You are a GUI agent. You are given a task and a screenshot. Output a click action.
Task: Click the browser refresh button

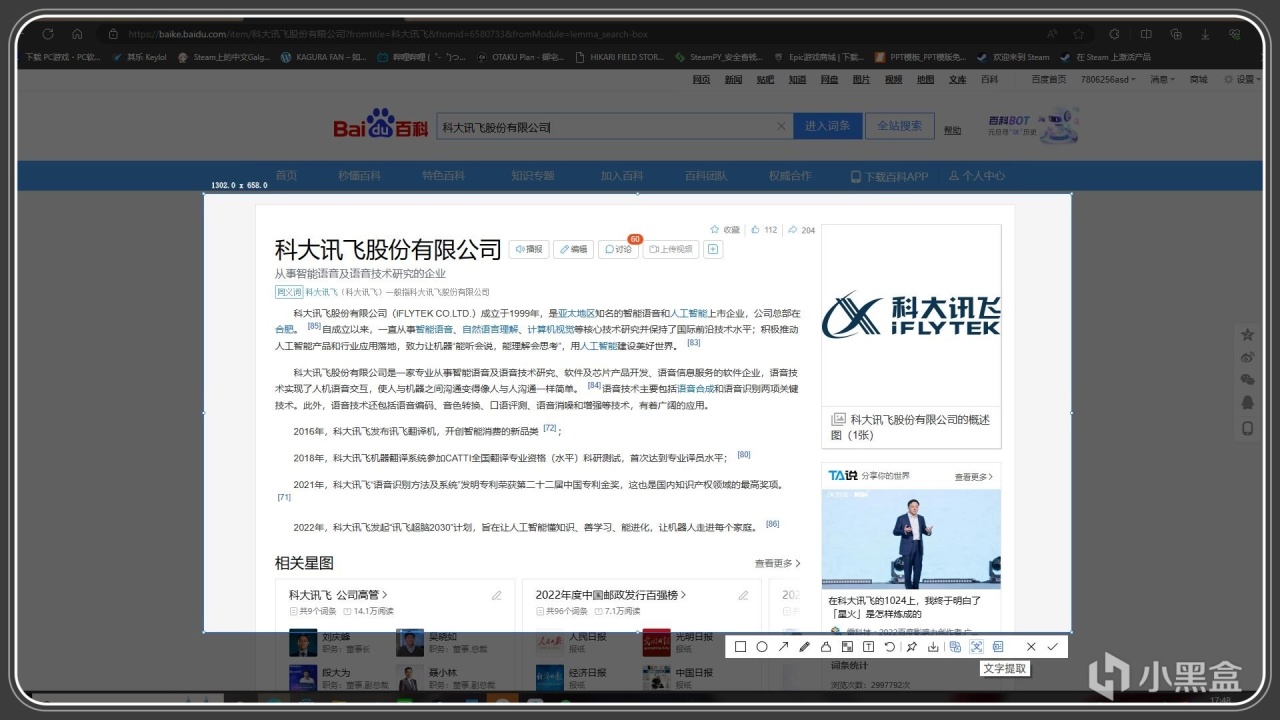47,34
